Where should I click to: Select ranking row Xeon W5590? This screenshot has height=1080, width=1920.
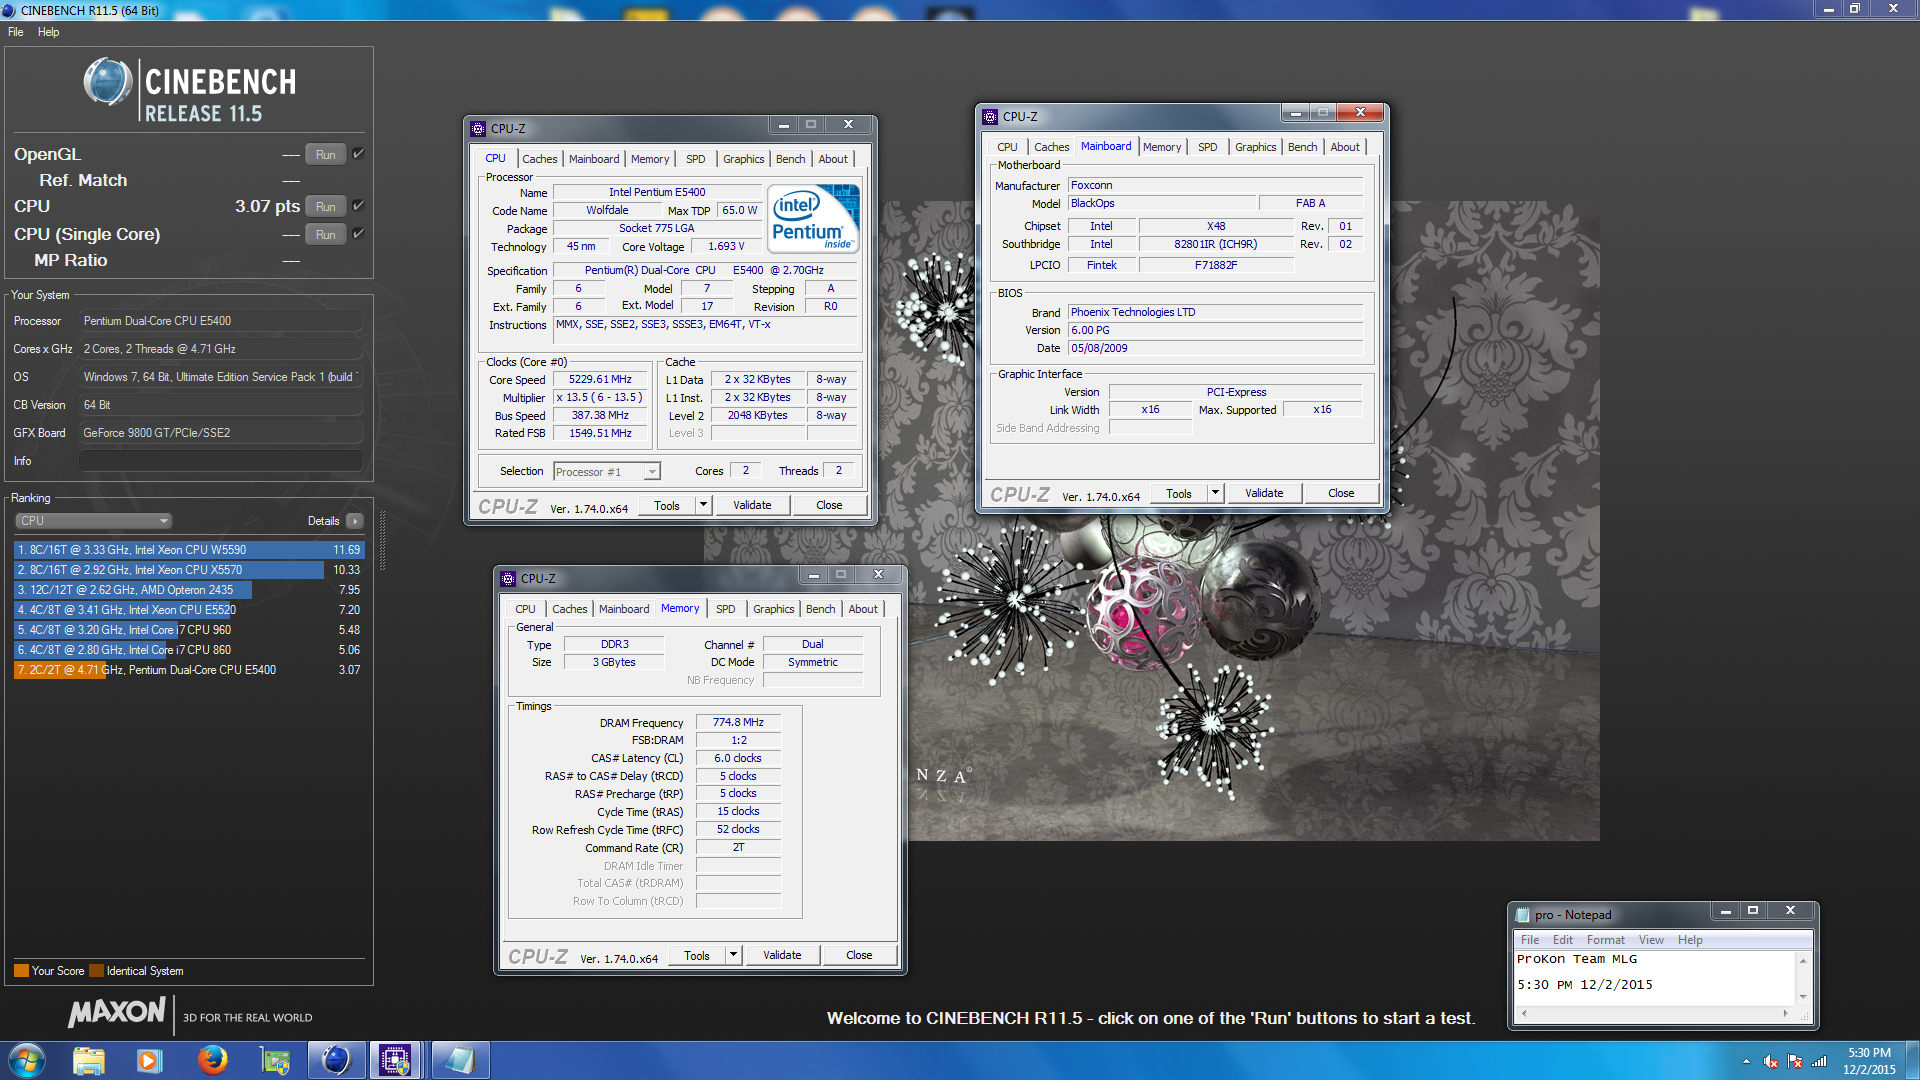(188, 550)
